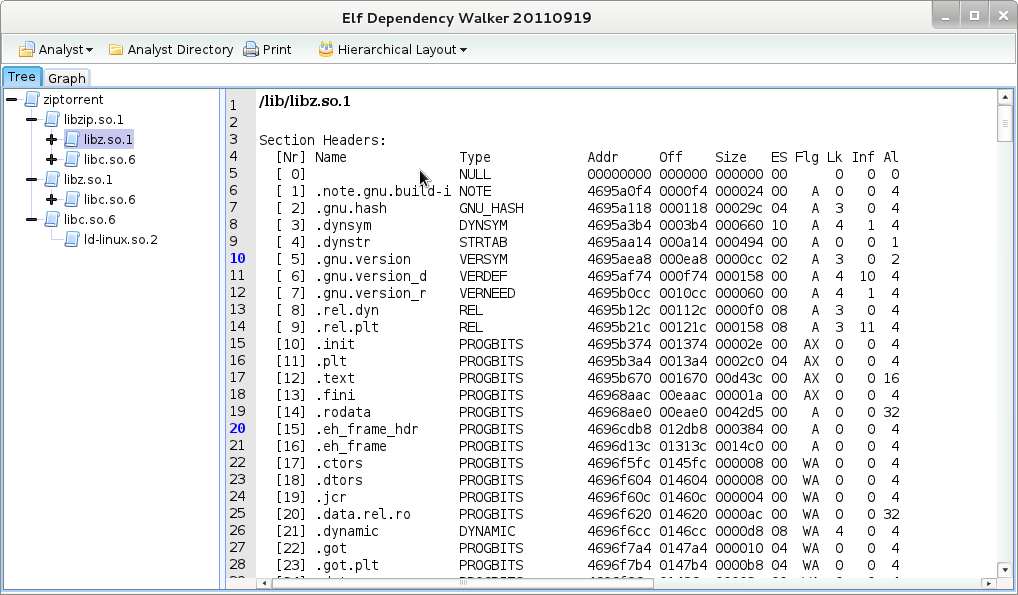This screenshot has height=595, width=1018.
Task: Switch to the Graph tab
Action: pyautogui.click(x=67, y=78)
